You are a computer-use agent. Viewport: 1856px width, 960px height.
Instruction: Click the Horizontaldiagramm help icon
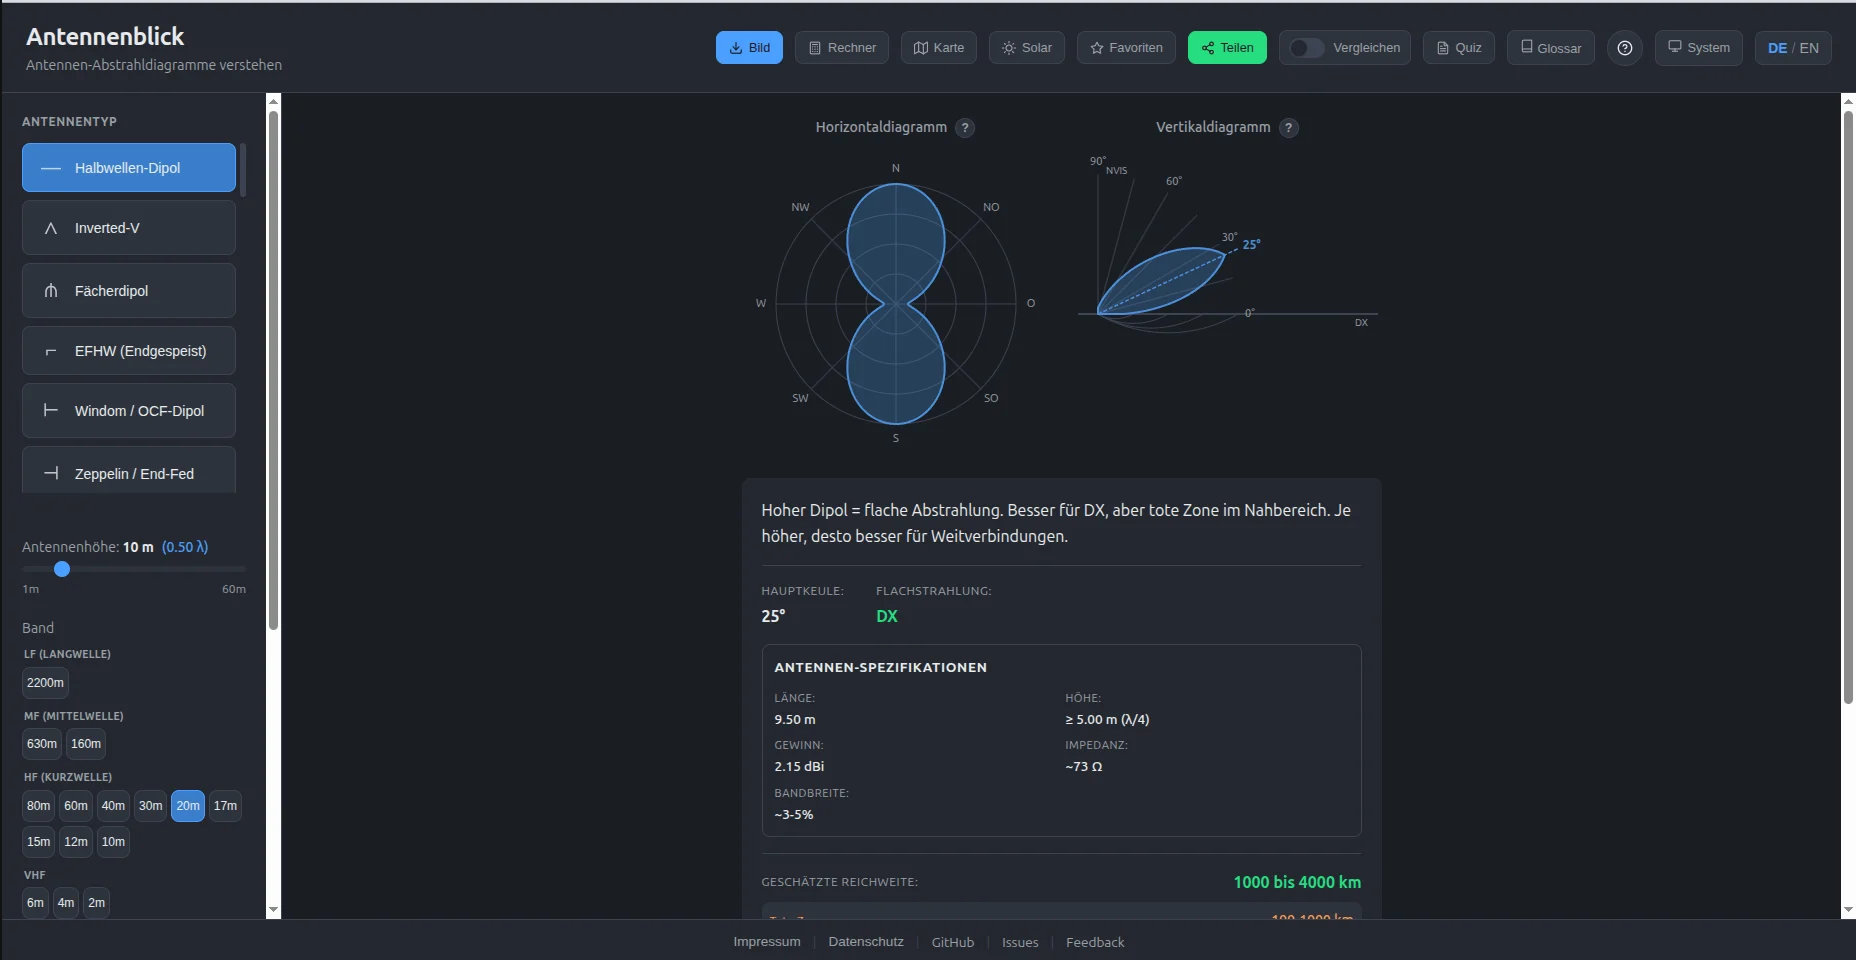(965, 127)
